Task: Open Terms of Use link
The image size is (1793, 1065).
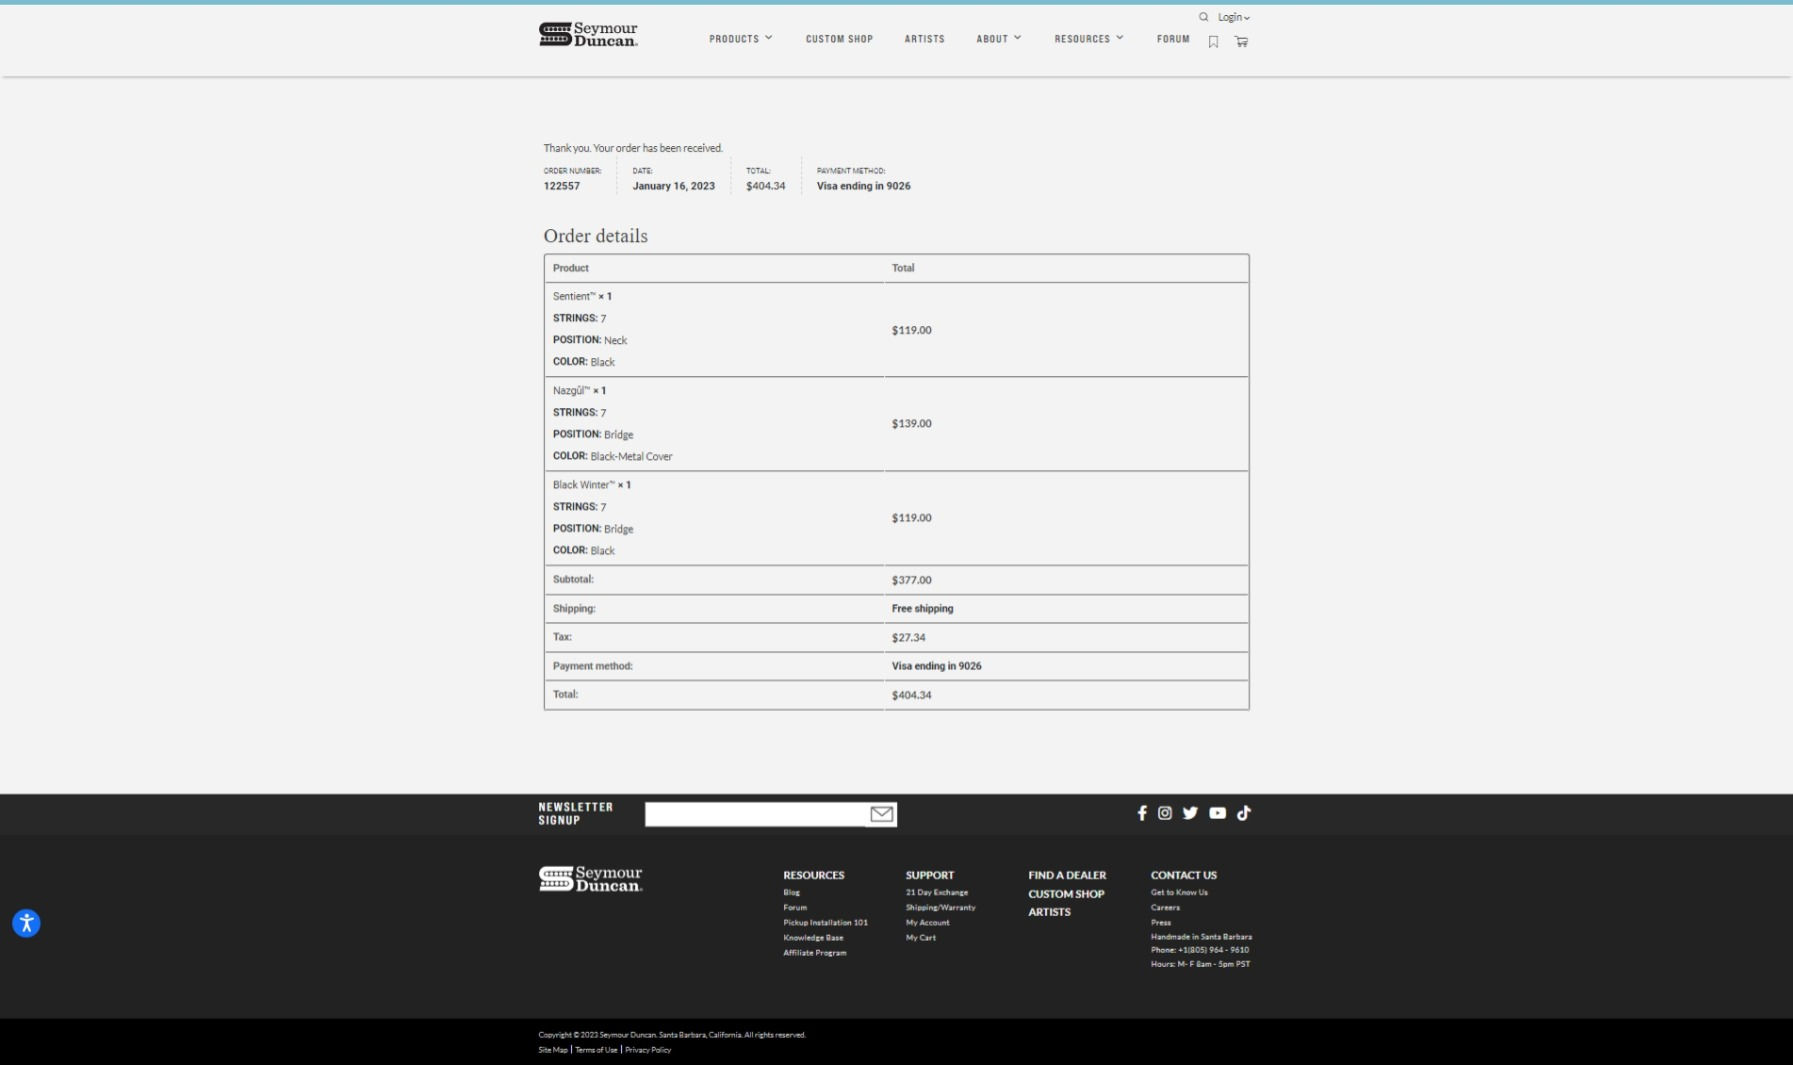Action: point(596,1050)
